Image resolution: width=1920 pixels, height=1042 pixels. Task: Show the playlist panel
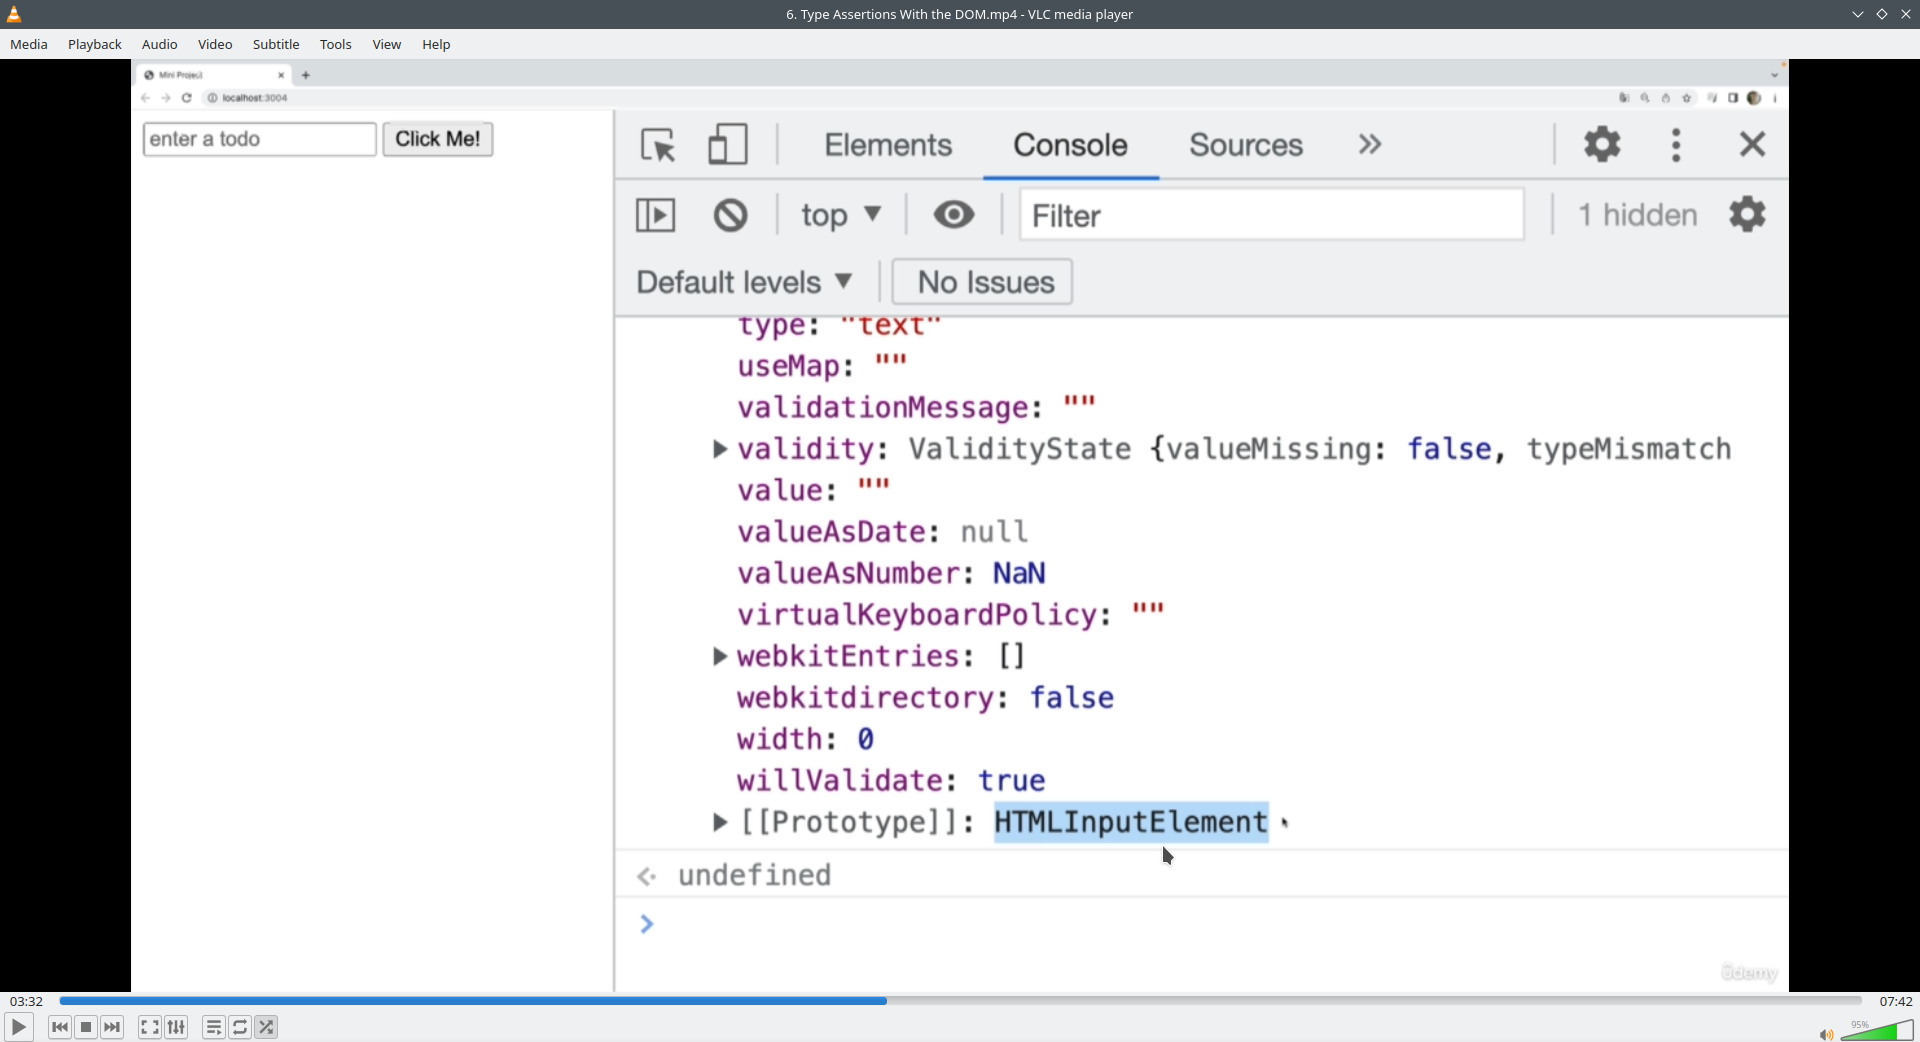point(213,1027)
